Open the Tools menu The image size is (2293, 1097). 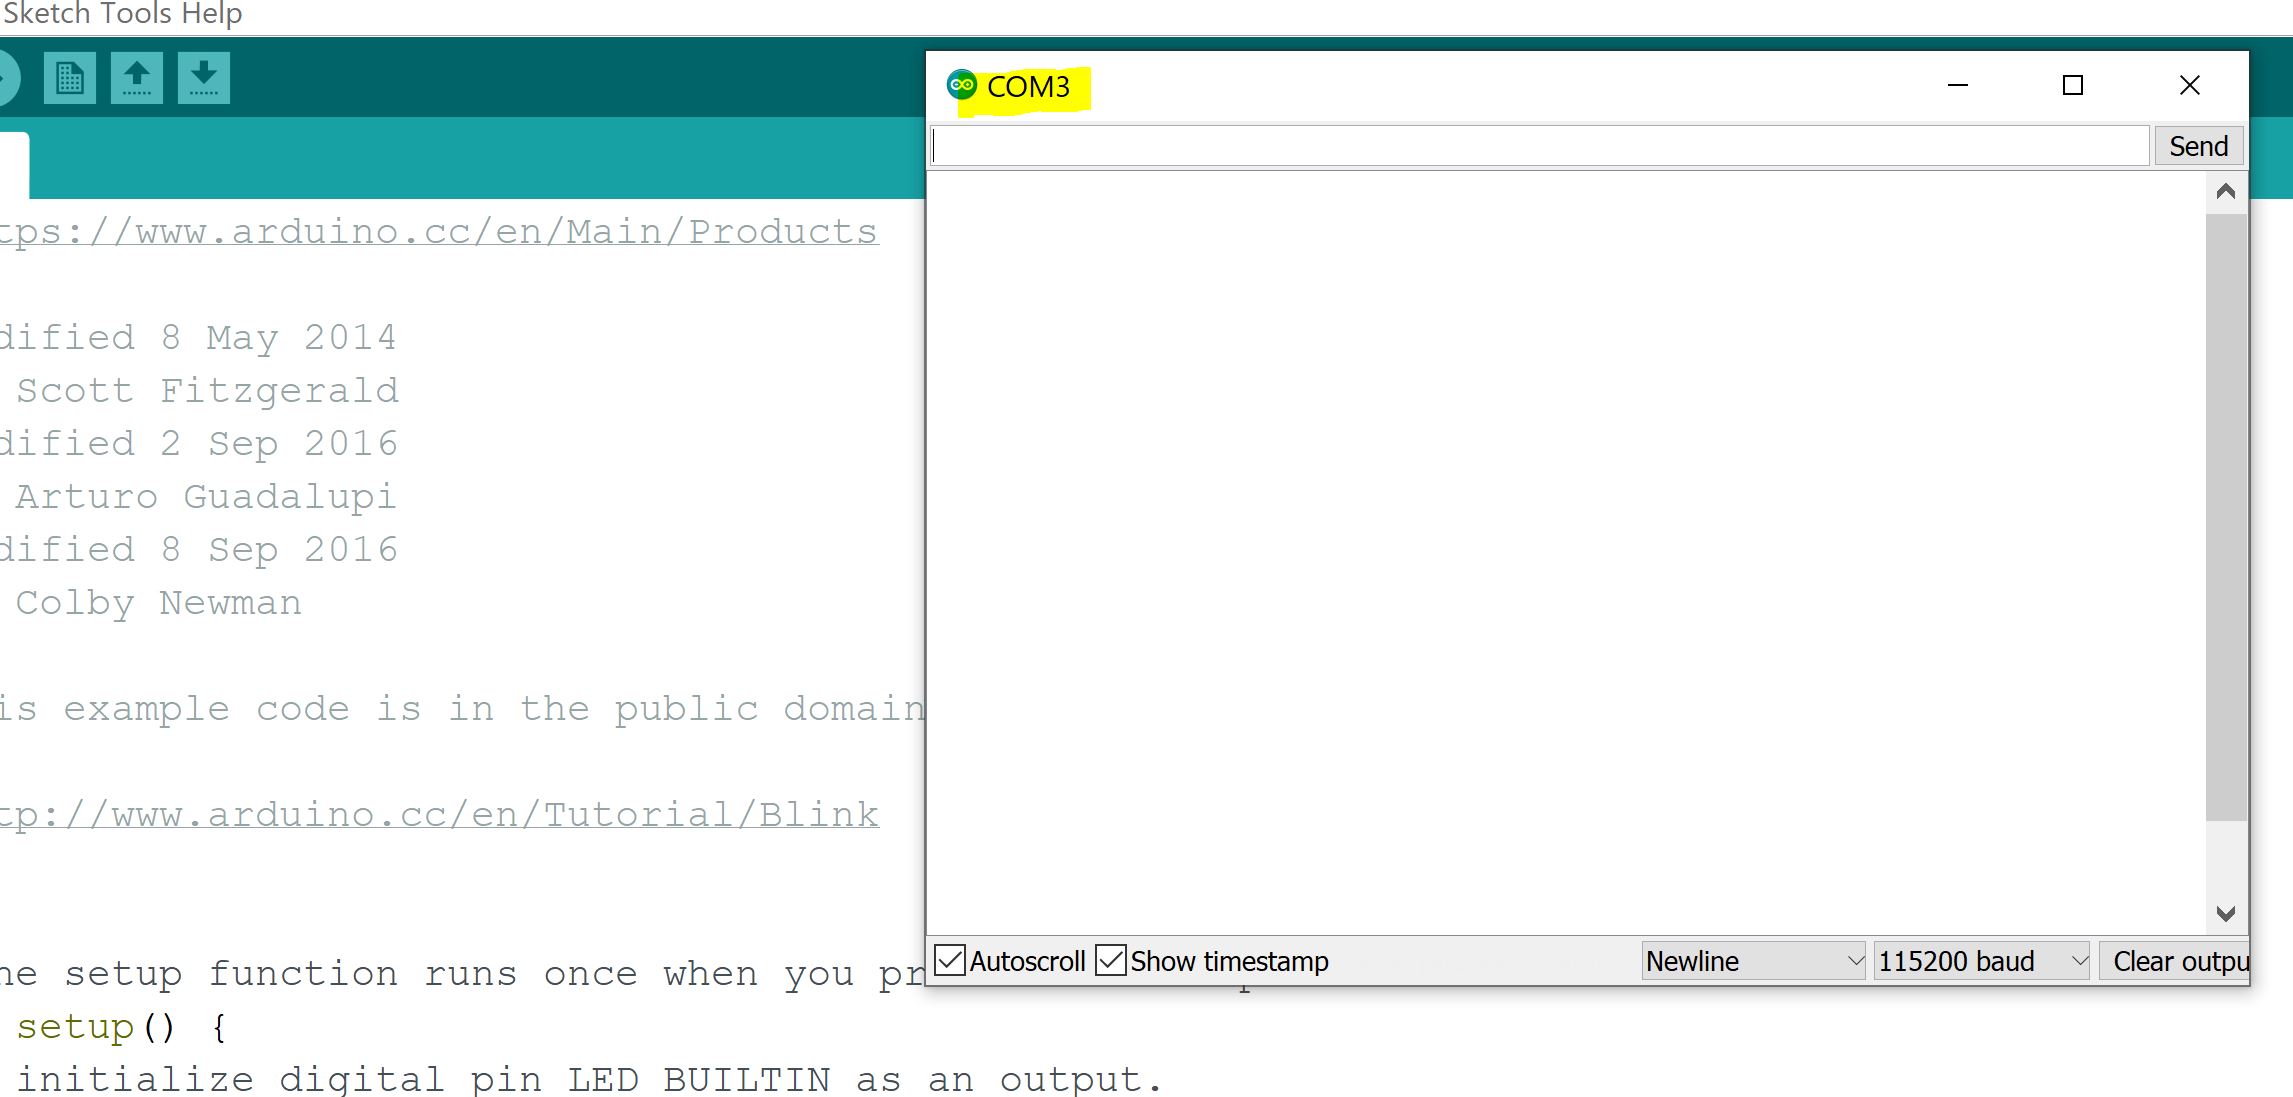136,14
